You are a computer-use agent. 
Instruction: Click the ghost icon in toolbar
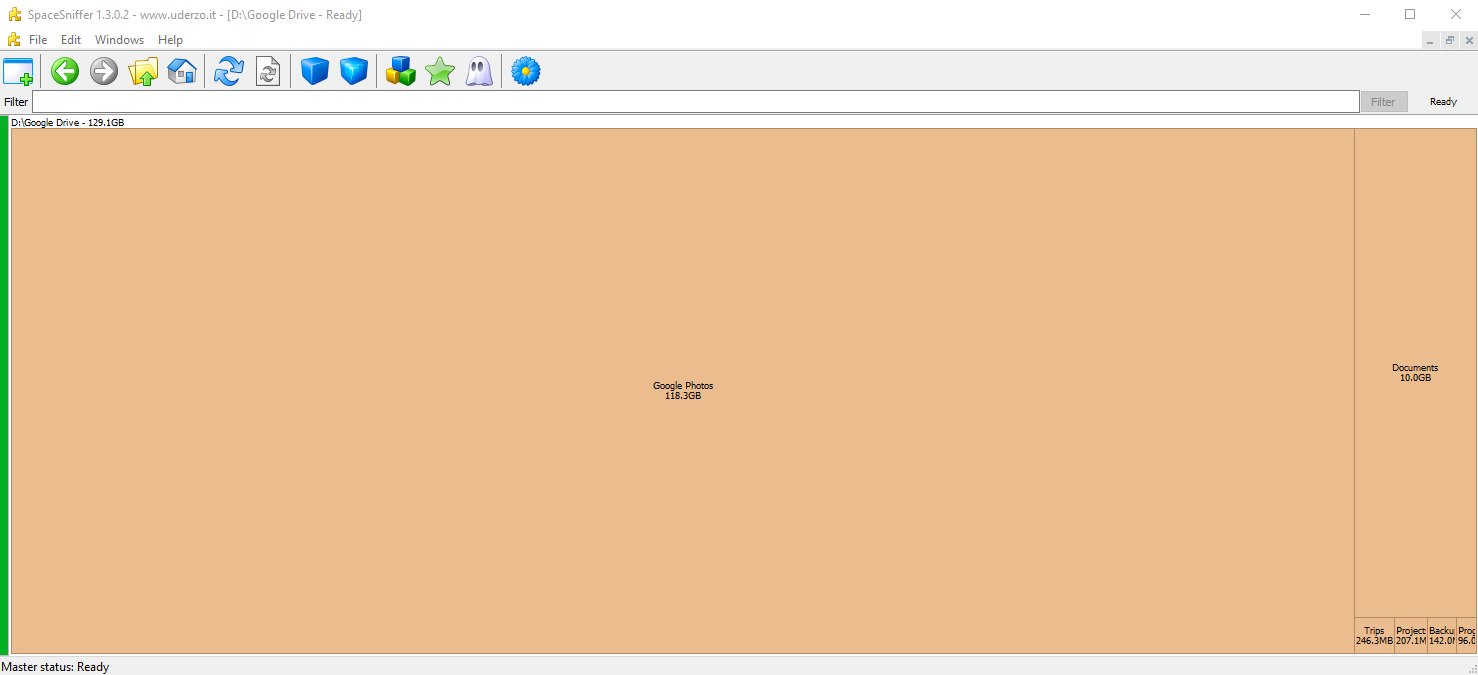(479, 71)
